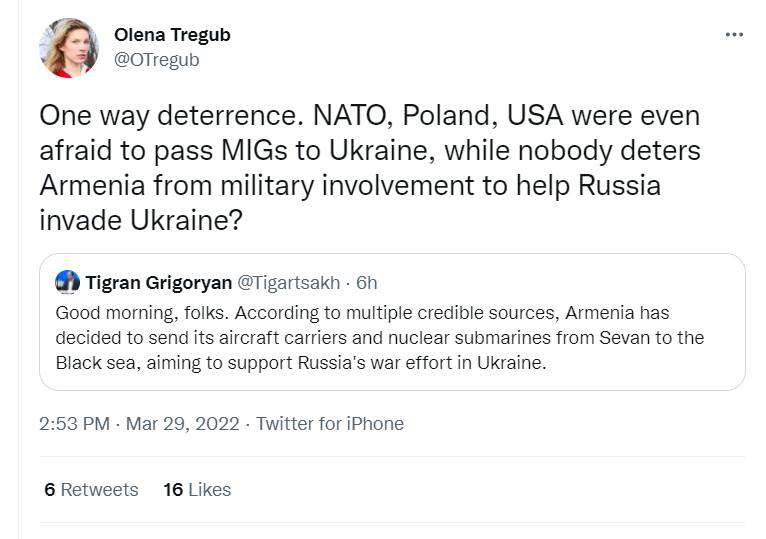This screenshot has height=539, width=766.
Task: Open the Olena Tregub display name
Action: pyautogui.click(x=172, y=35)
